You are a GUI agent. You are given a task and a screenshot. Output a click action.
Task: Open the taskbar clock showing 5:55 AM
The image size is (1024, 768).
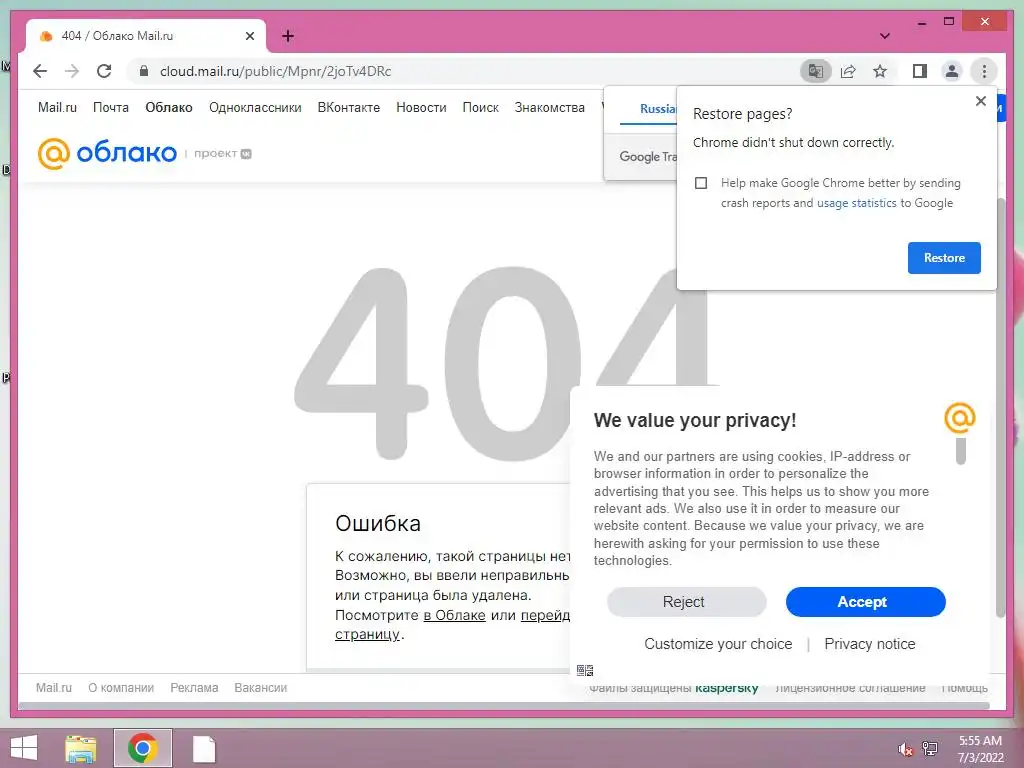(x=980, y=749)
